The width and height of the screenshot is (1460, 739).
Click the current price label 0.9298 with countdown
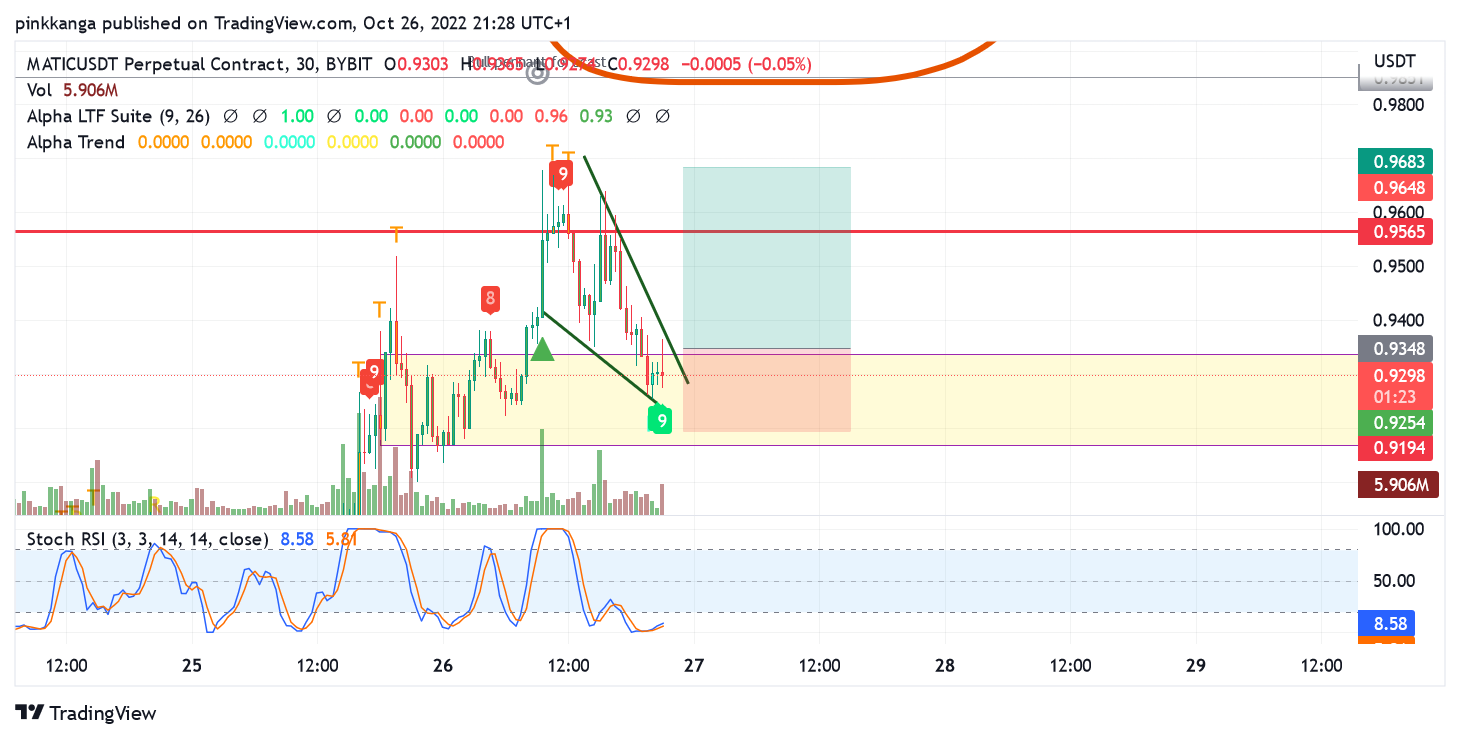pyautogui.click(x=1397, y=385)
